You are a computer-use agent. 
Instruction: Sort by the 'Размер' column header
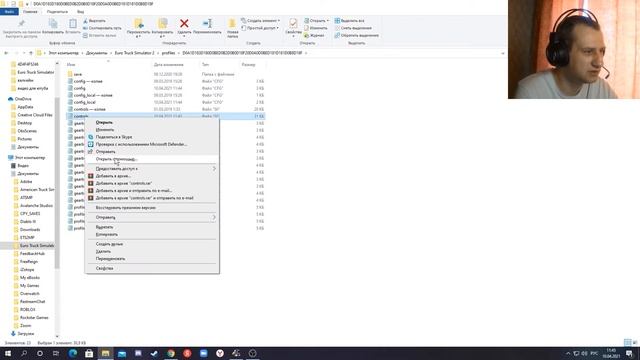(x=248, y=65)
